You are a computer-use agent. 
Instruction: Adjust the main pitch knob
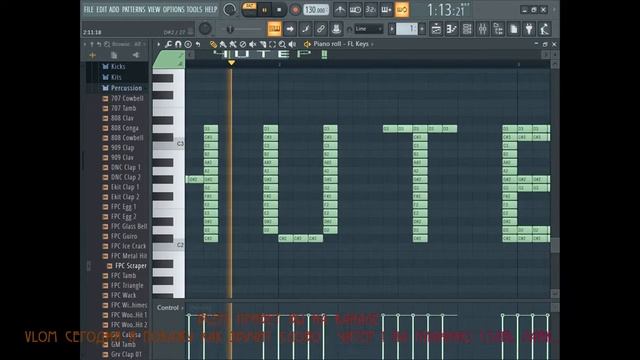click(205, 29)
